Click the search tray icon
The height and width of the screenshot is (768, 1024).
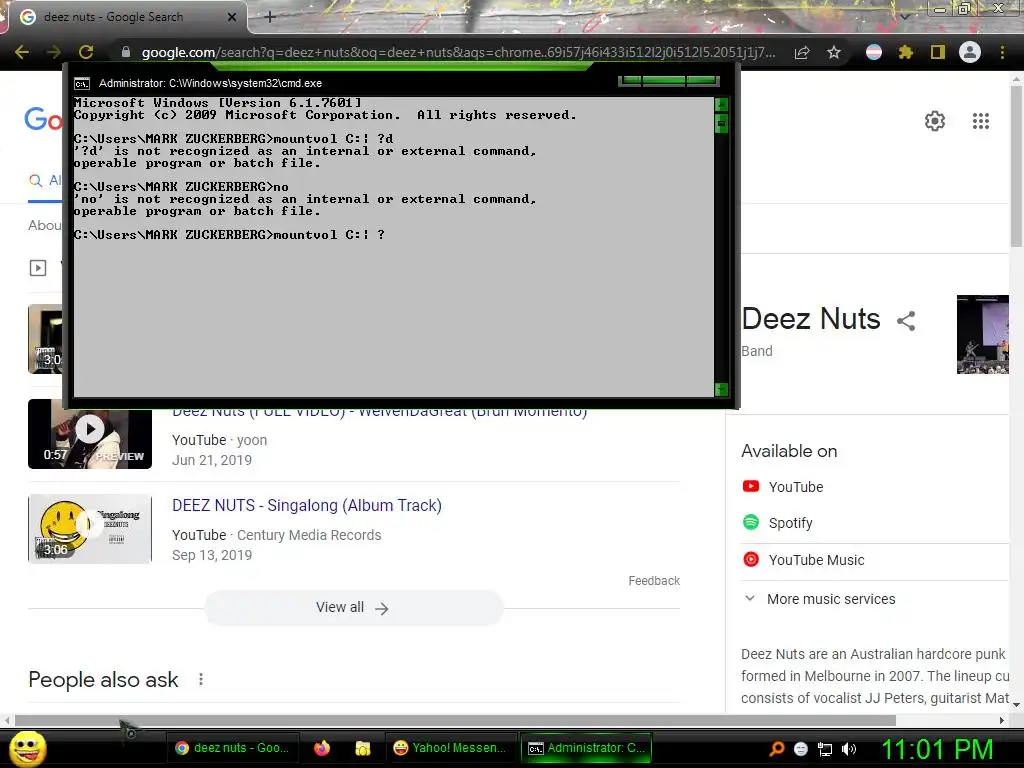click(x=776, y=749)
